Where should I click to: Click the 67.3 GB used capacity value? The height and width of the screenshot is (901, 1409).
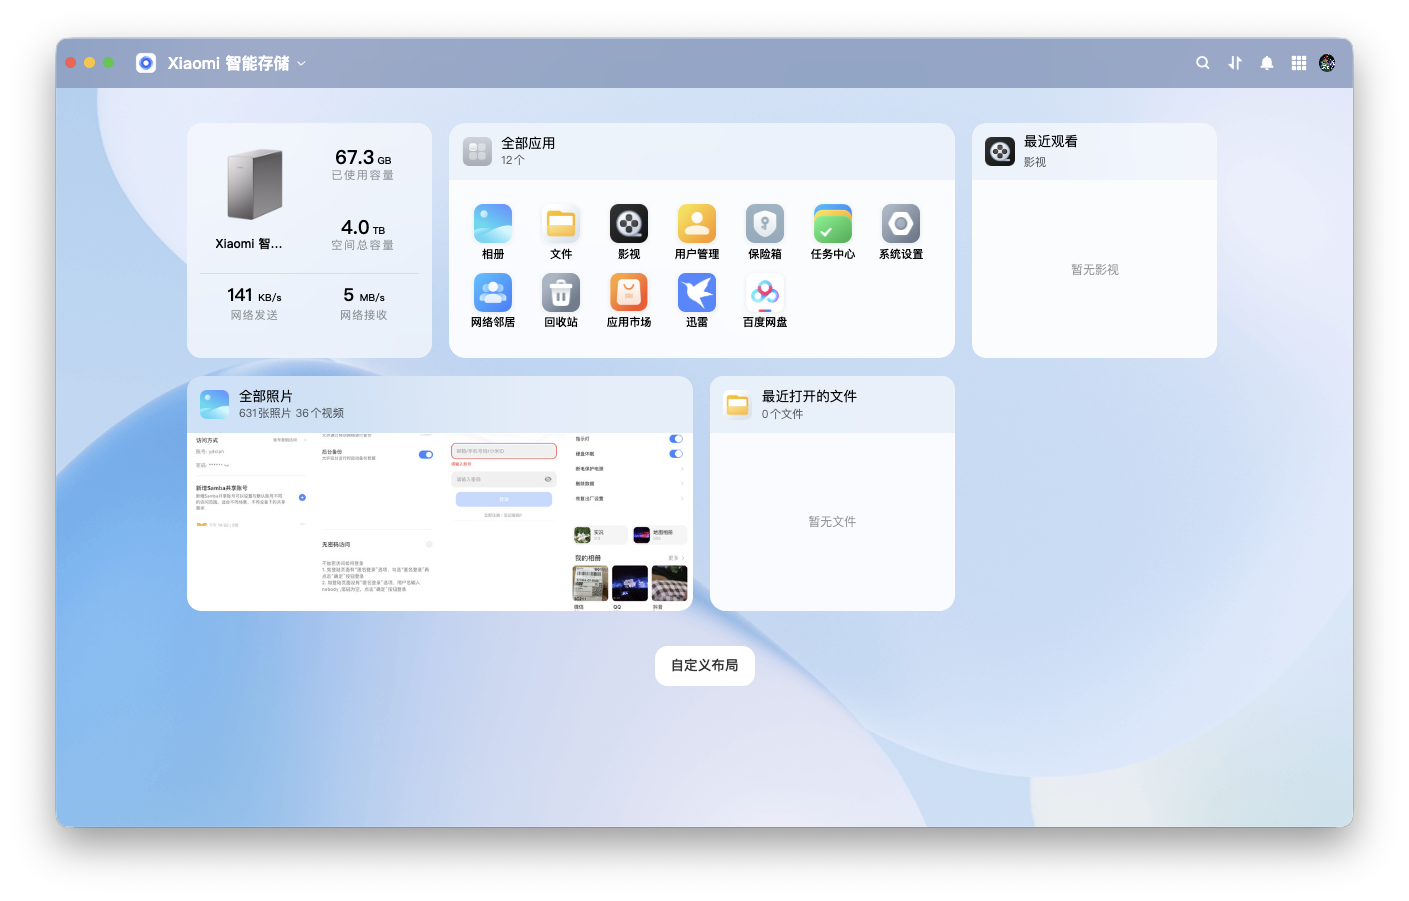(x=363, y=157)
